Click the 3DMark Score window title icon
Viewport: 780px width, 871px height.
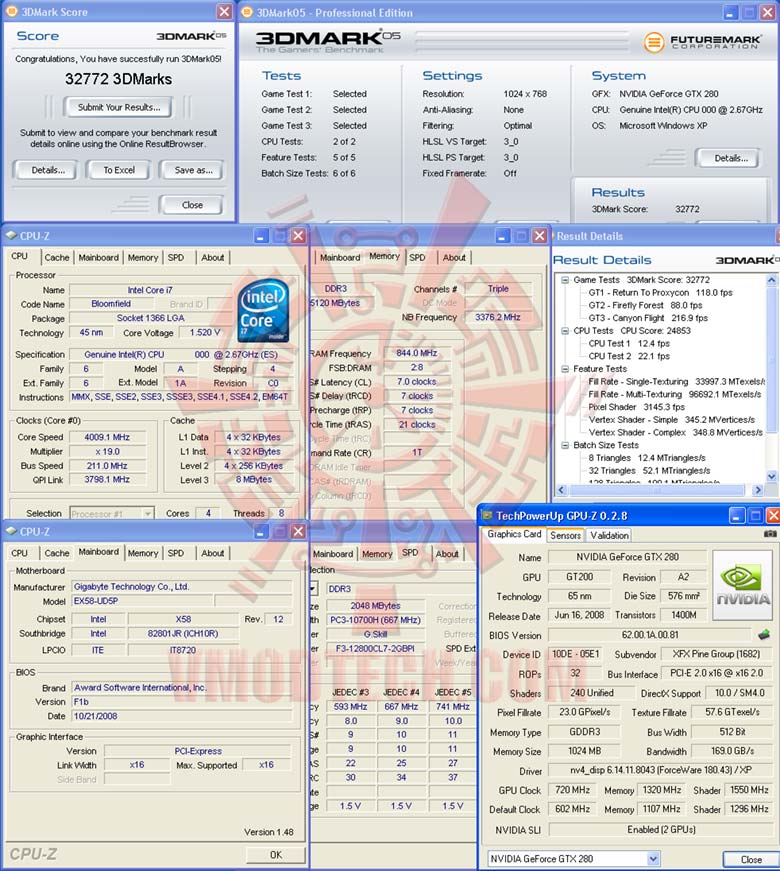click(11, 12)
